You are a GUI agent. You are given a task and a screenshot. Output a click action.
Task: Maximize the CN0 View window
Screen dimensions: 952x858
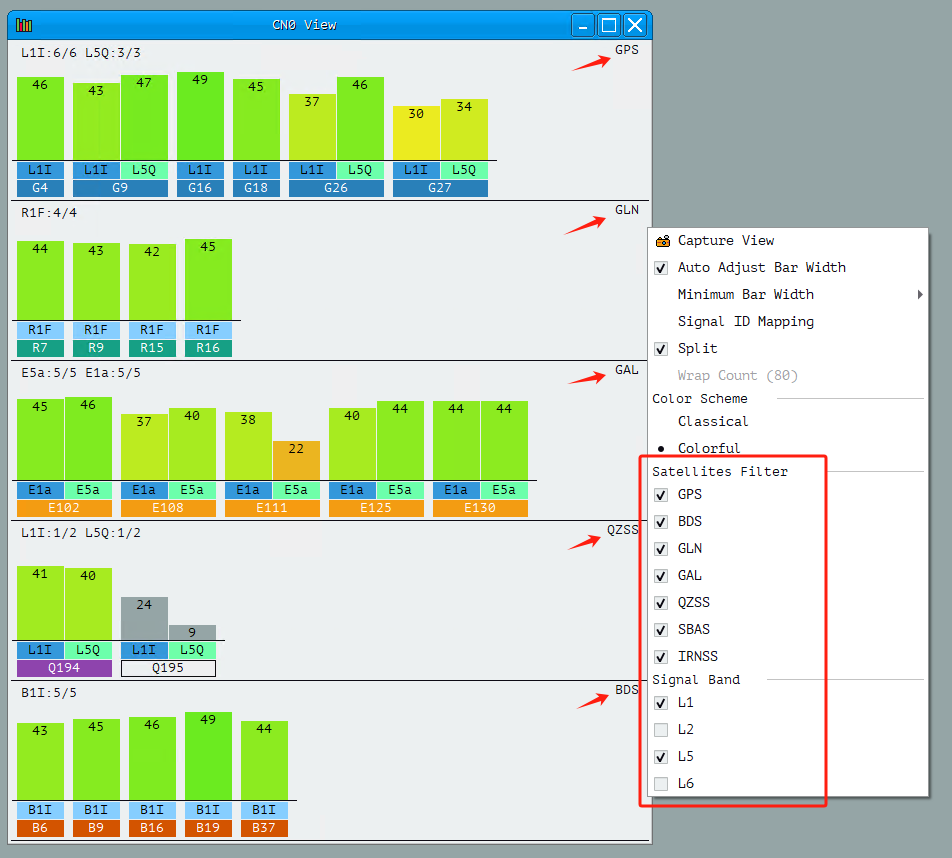pyautogui.click(x=609, y=25)
